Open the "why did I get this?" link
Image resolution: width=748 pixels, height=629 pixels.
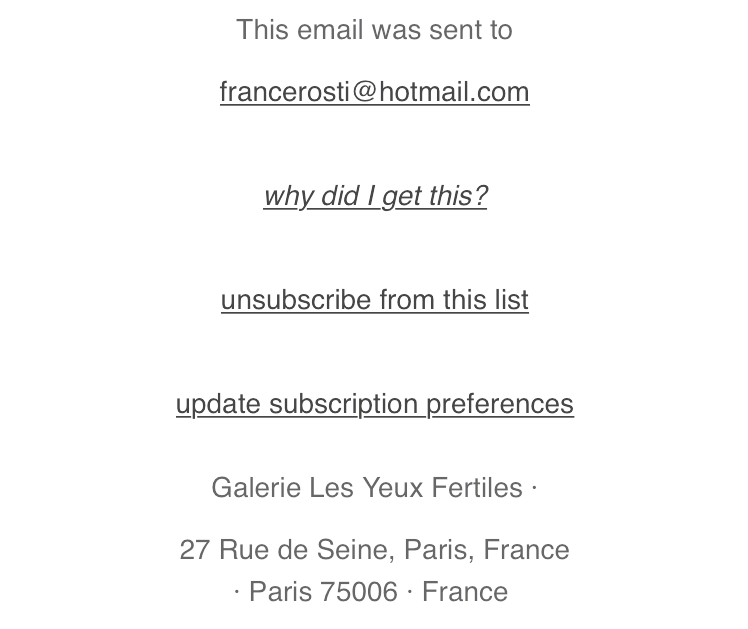point(375,196)
